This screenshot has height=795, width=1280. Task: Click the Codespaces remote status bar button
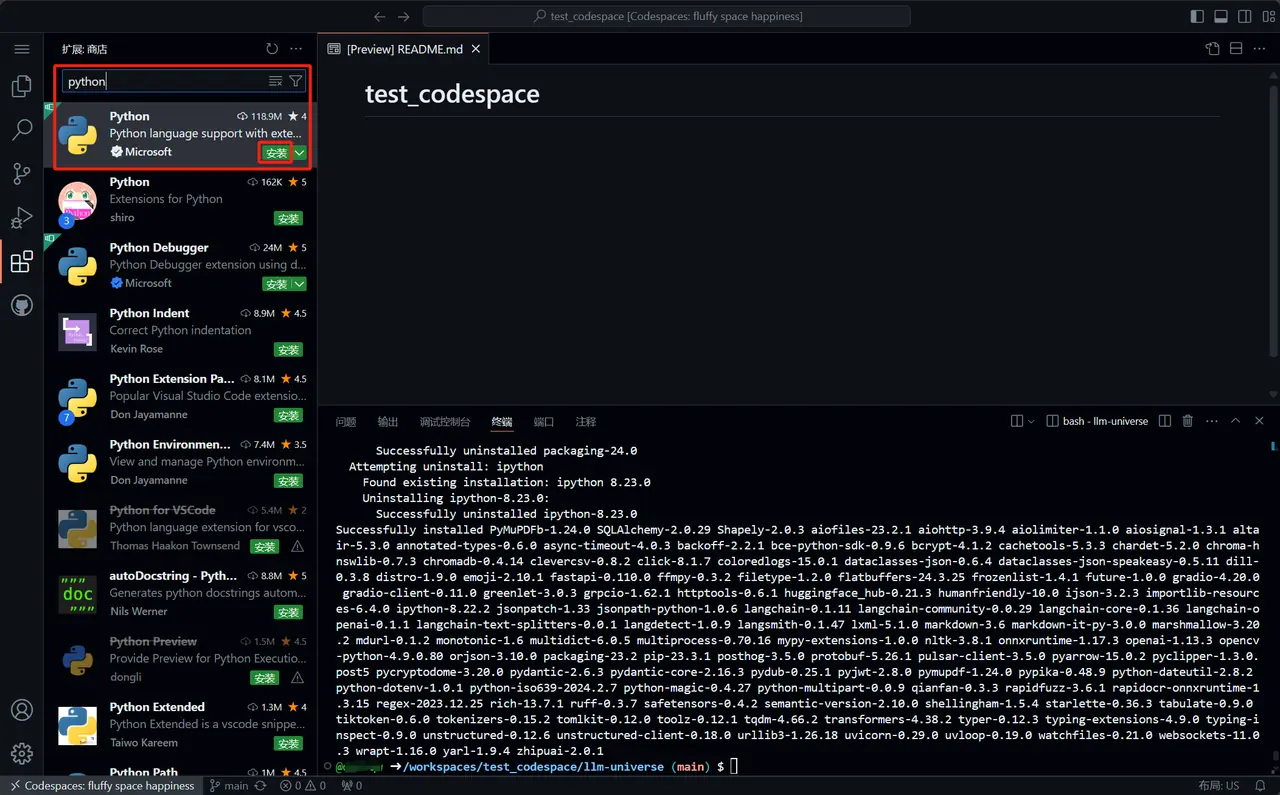pos(100,786)
